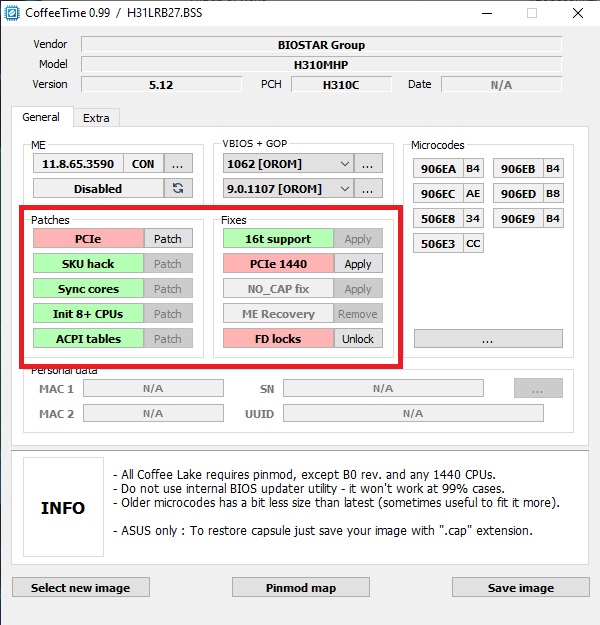This screenshot has width=600, height=625.
Task: Click the Patch button for Init 8+ CPUs
Action: coord(168,314)
